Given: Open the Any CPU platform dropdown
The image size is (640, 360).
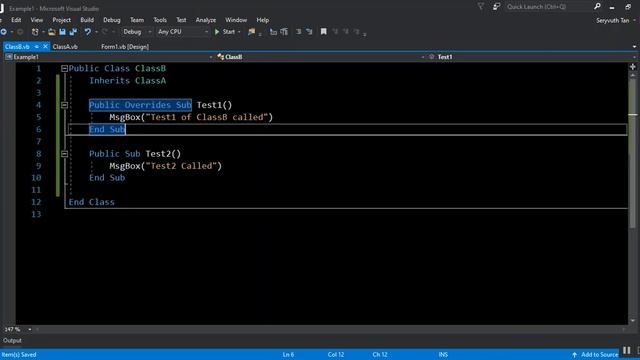Looking at the screenshot, I should click(x=183, y=32).
